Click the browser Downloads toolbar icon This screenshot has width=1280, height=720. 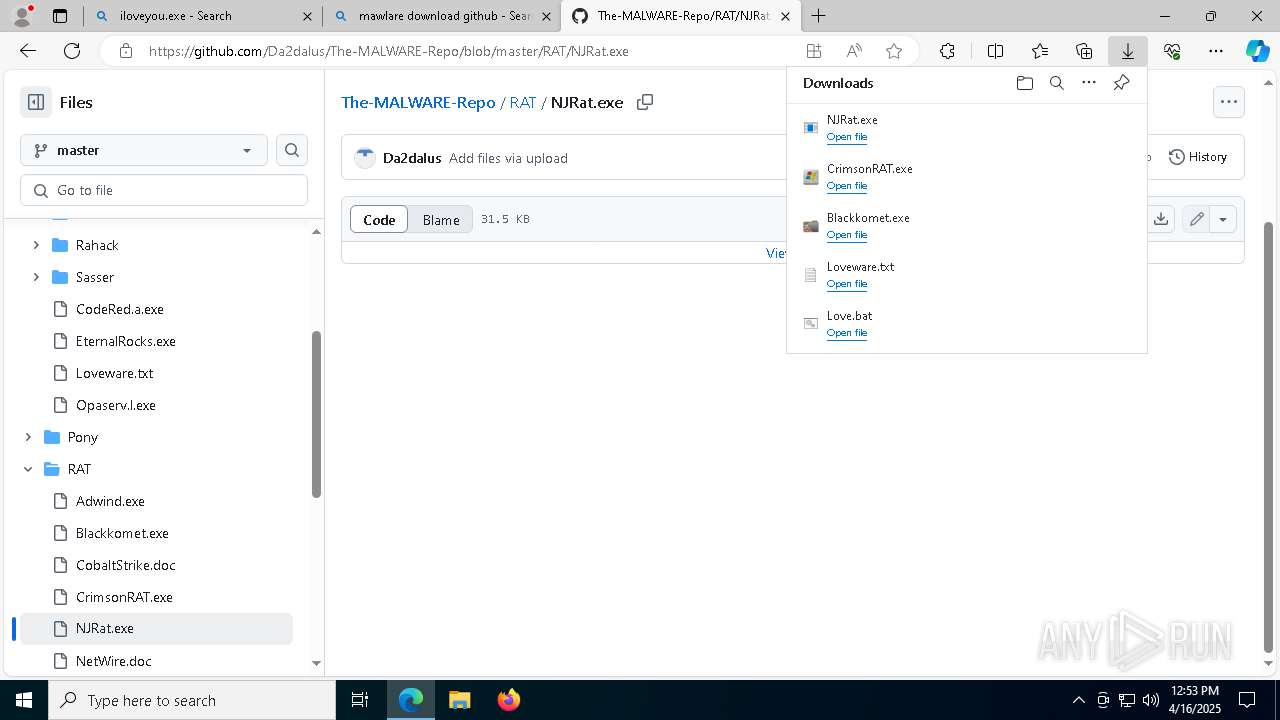pyautogui.click(x=1127, y=51)
